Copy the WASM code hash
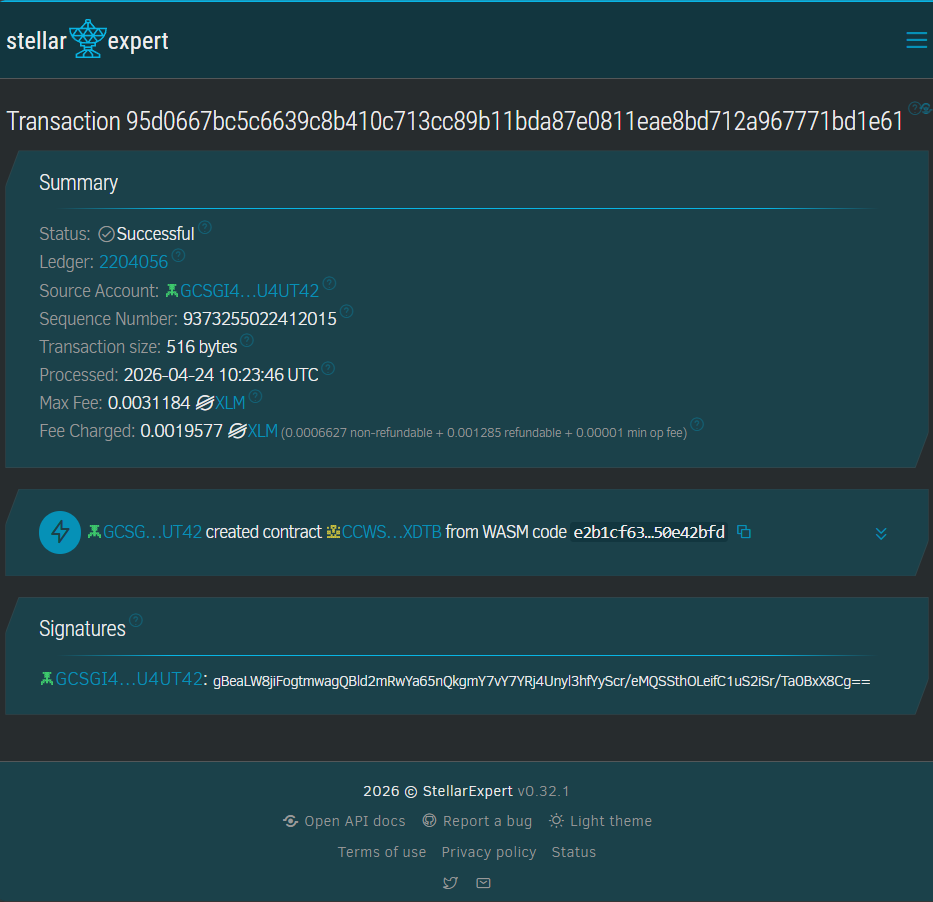 744,531
